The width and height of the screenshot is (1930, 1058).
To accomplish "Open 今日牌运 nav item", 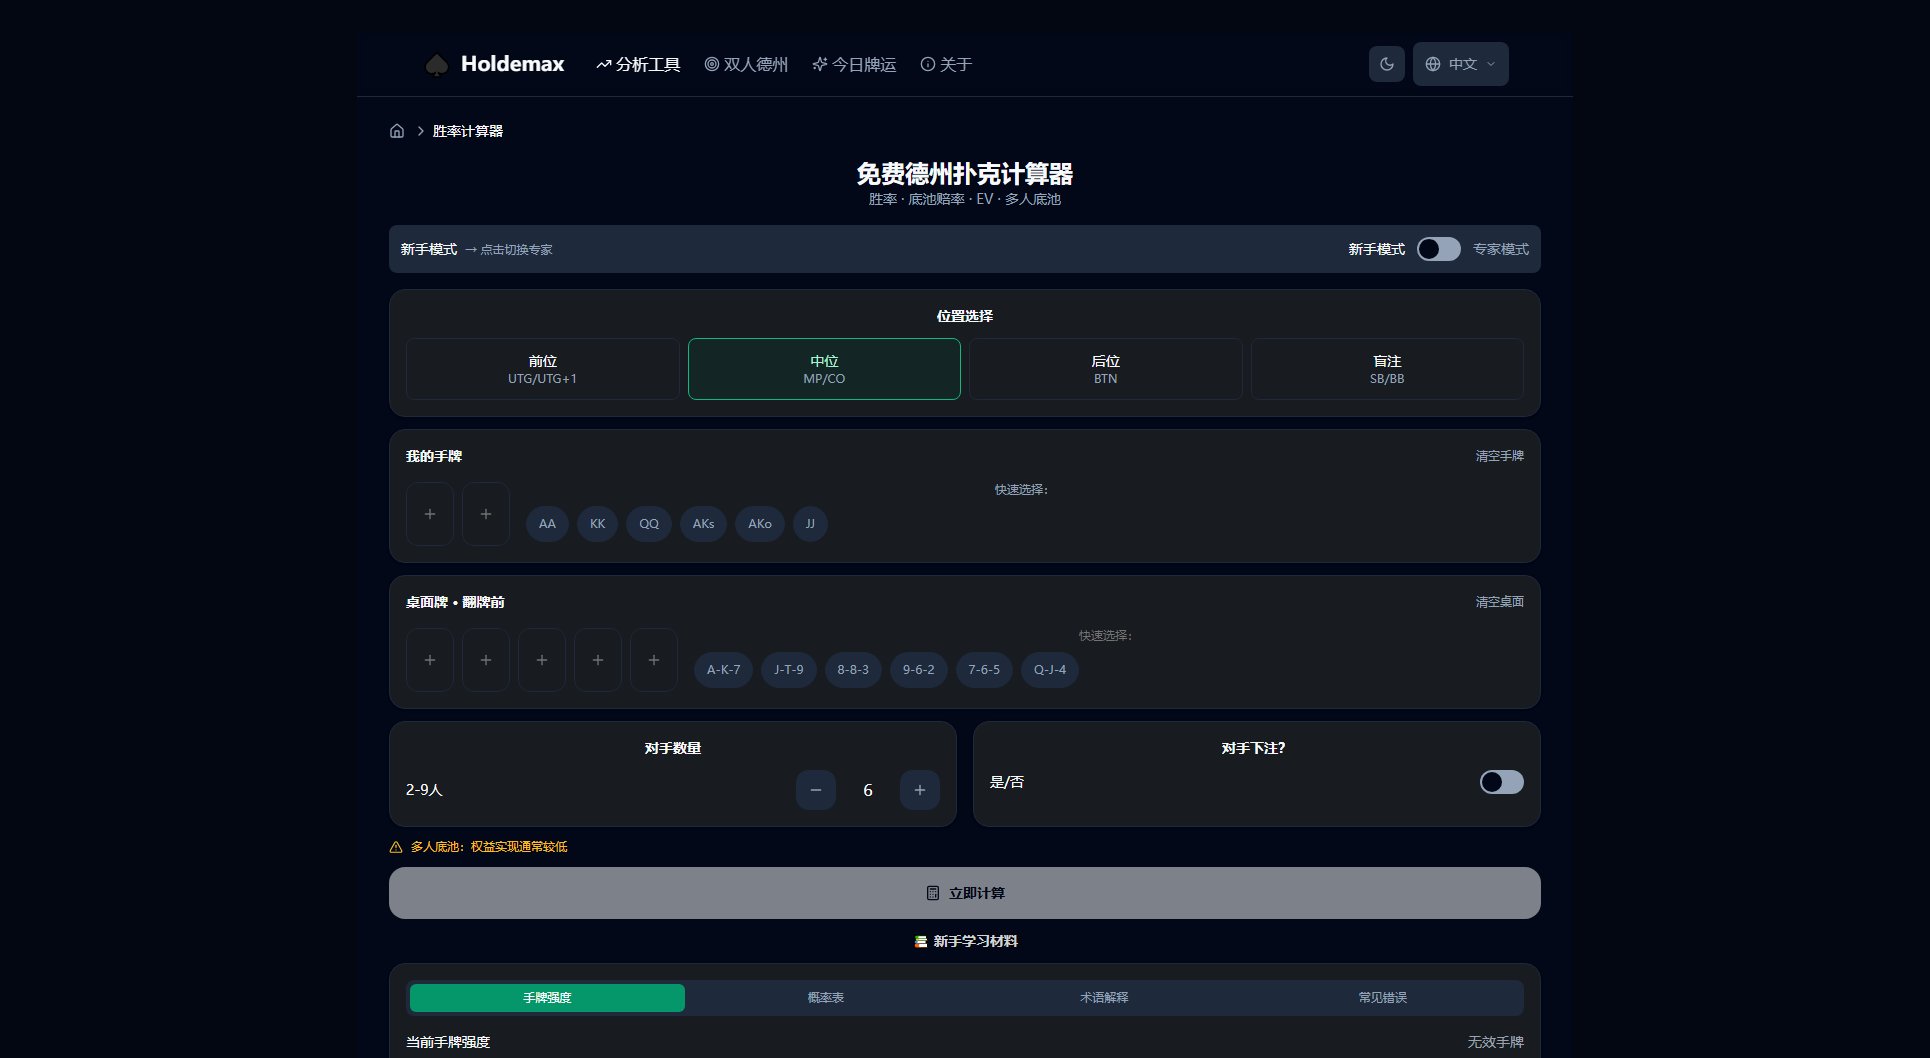I will (854, 64).
